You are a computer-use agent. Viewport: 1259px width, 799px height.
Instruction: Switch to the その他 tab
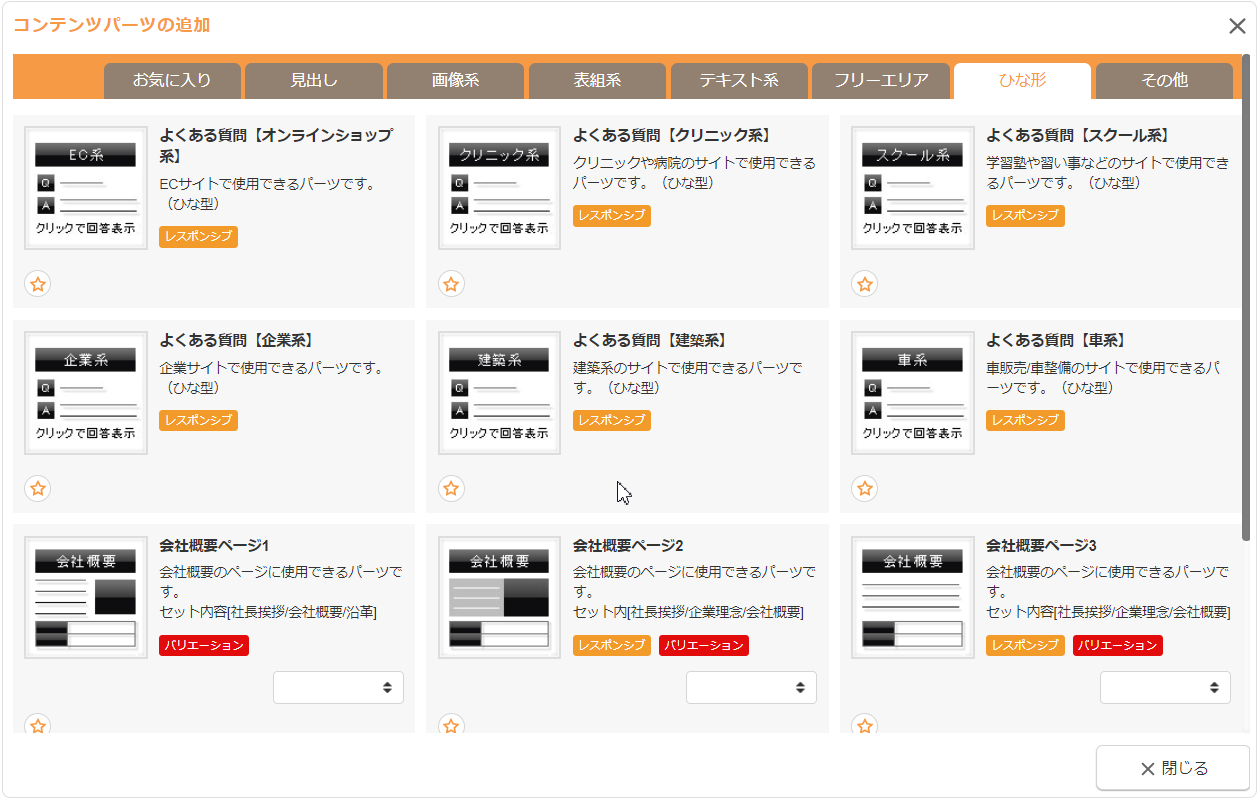click(1164, 81)
